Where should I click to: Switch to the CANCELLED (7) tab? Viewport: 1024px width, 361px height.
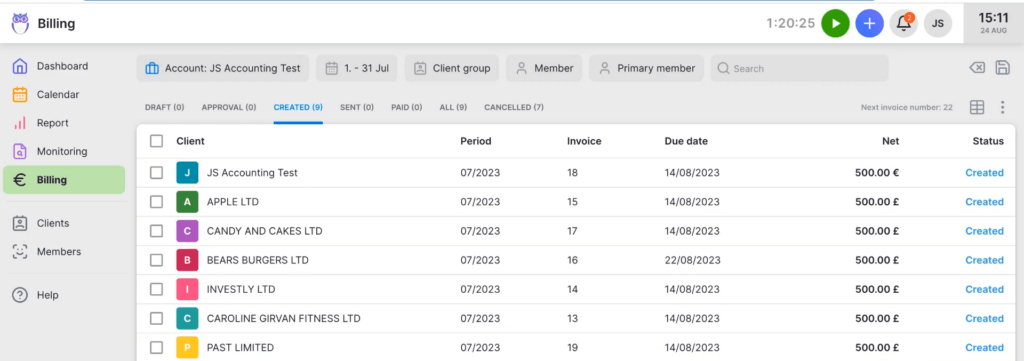pyautogui.click(x=513, y=108)
